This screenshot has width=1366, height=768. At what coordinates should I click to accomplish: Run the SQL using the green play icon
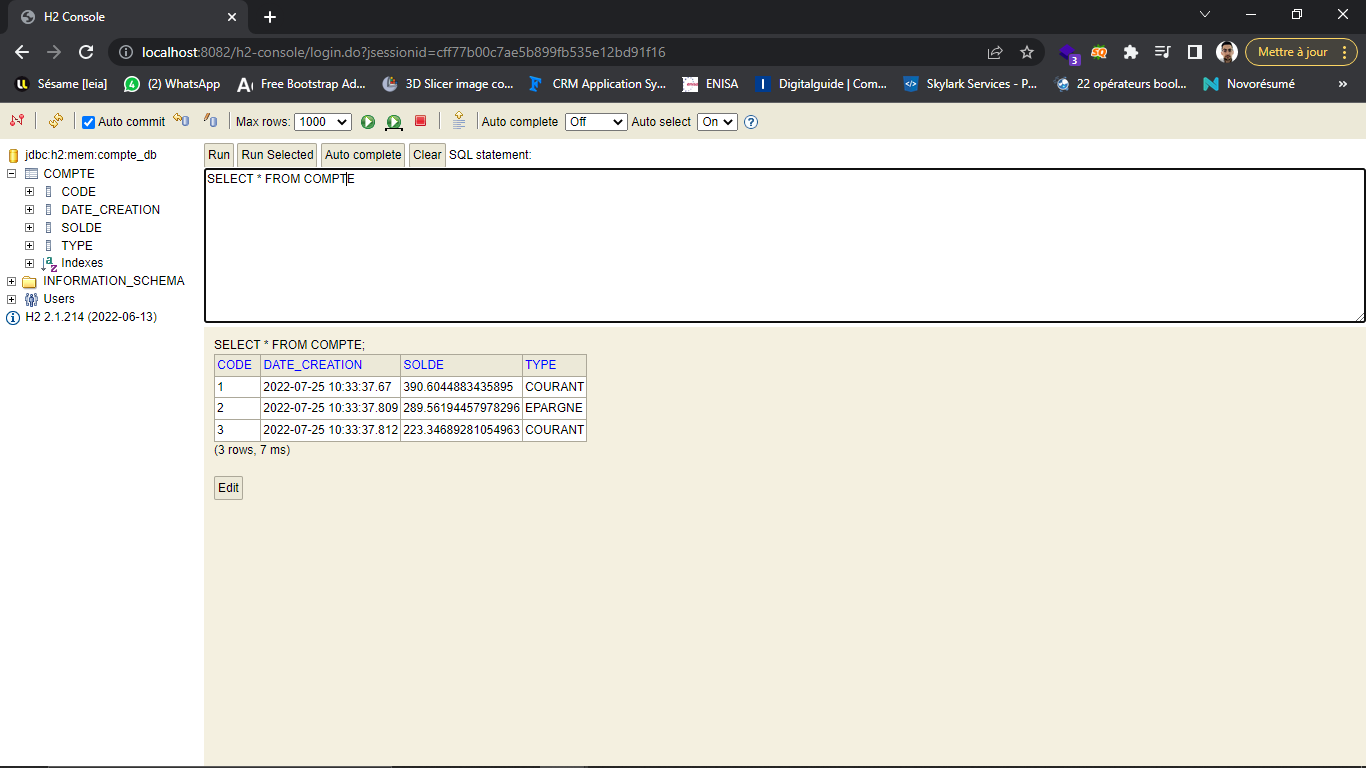click(367, 121)
